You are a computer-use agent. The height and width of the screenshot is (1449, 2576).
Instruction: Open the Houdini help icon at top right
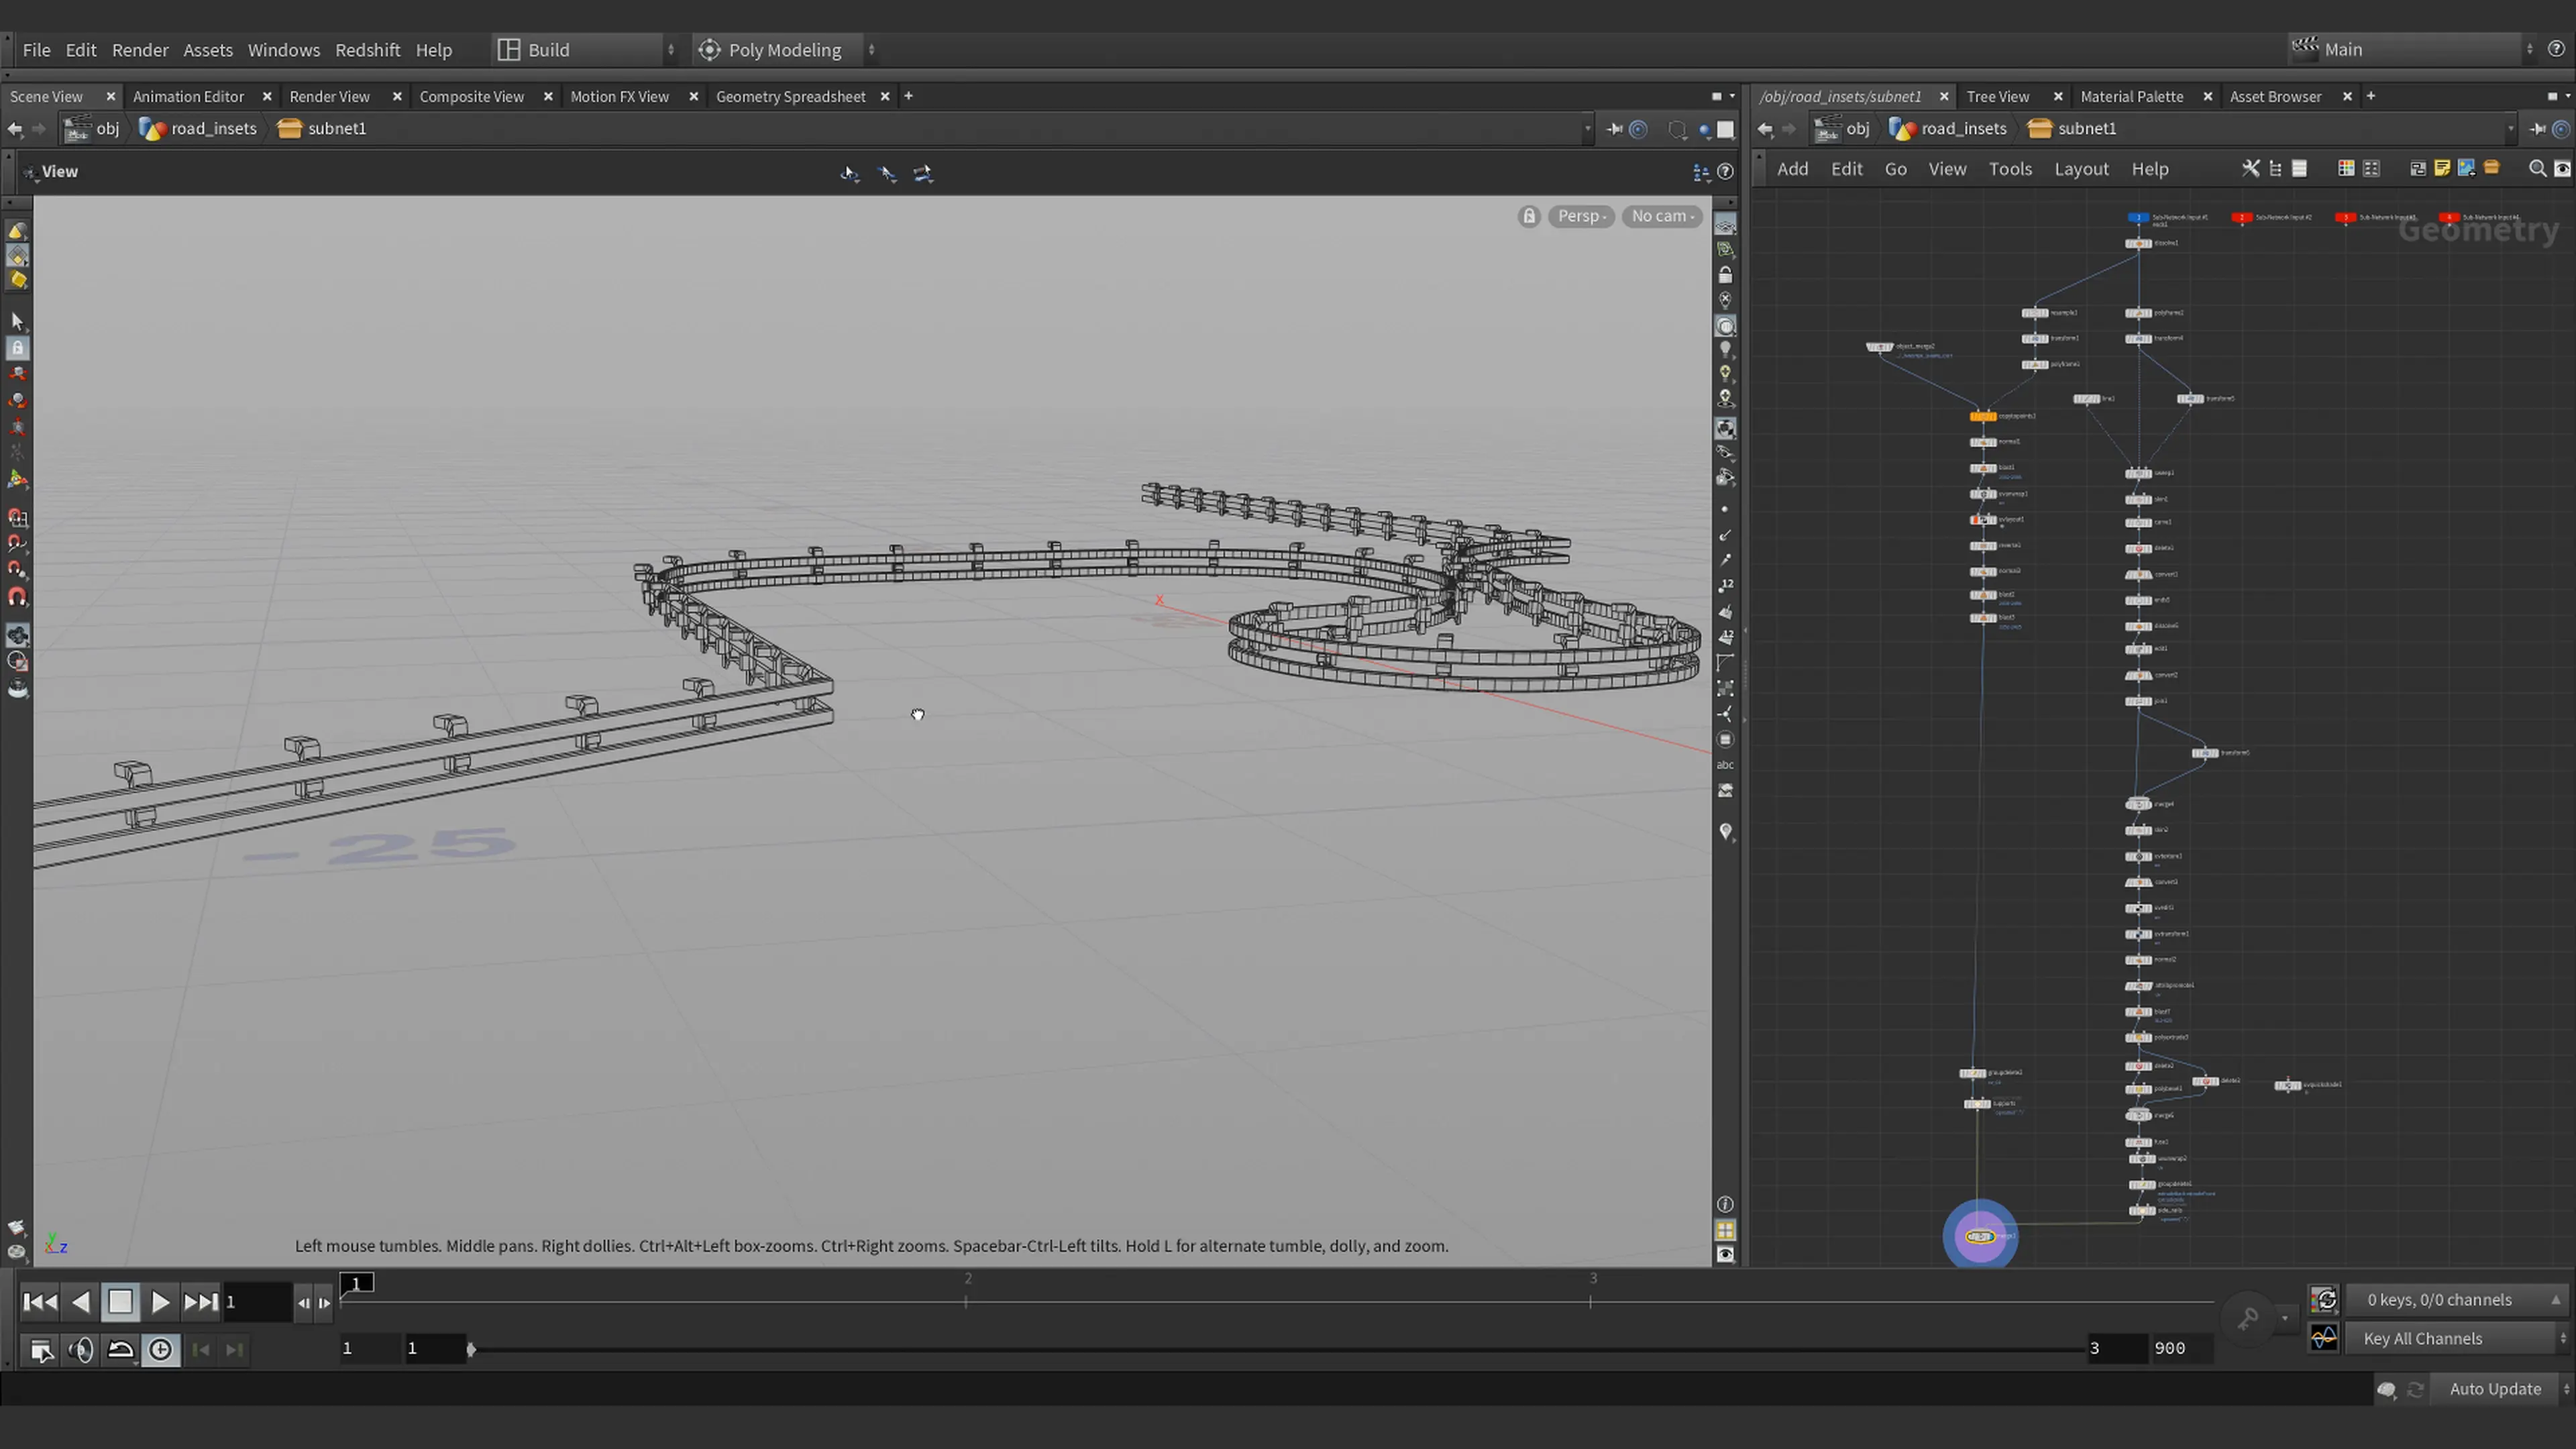click(2556, 49)
